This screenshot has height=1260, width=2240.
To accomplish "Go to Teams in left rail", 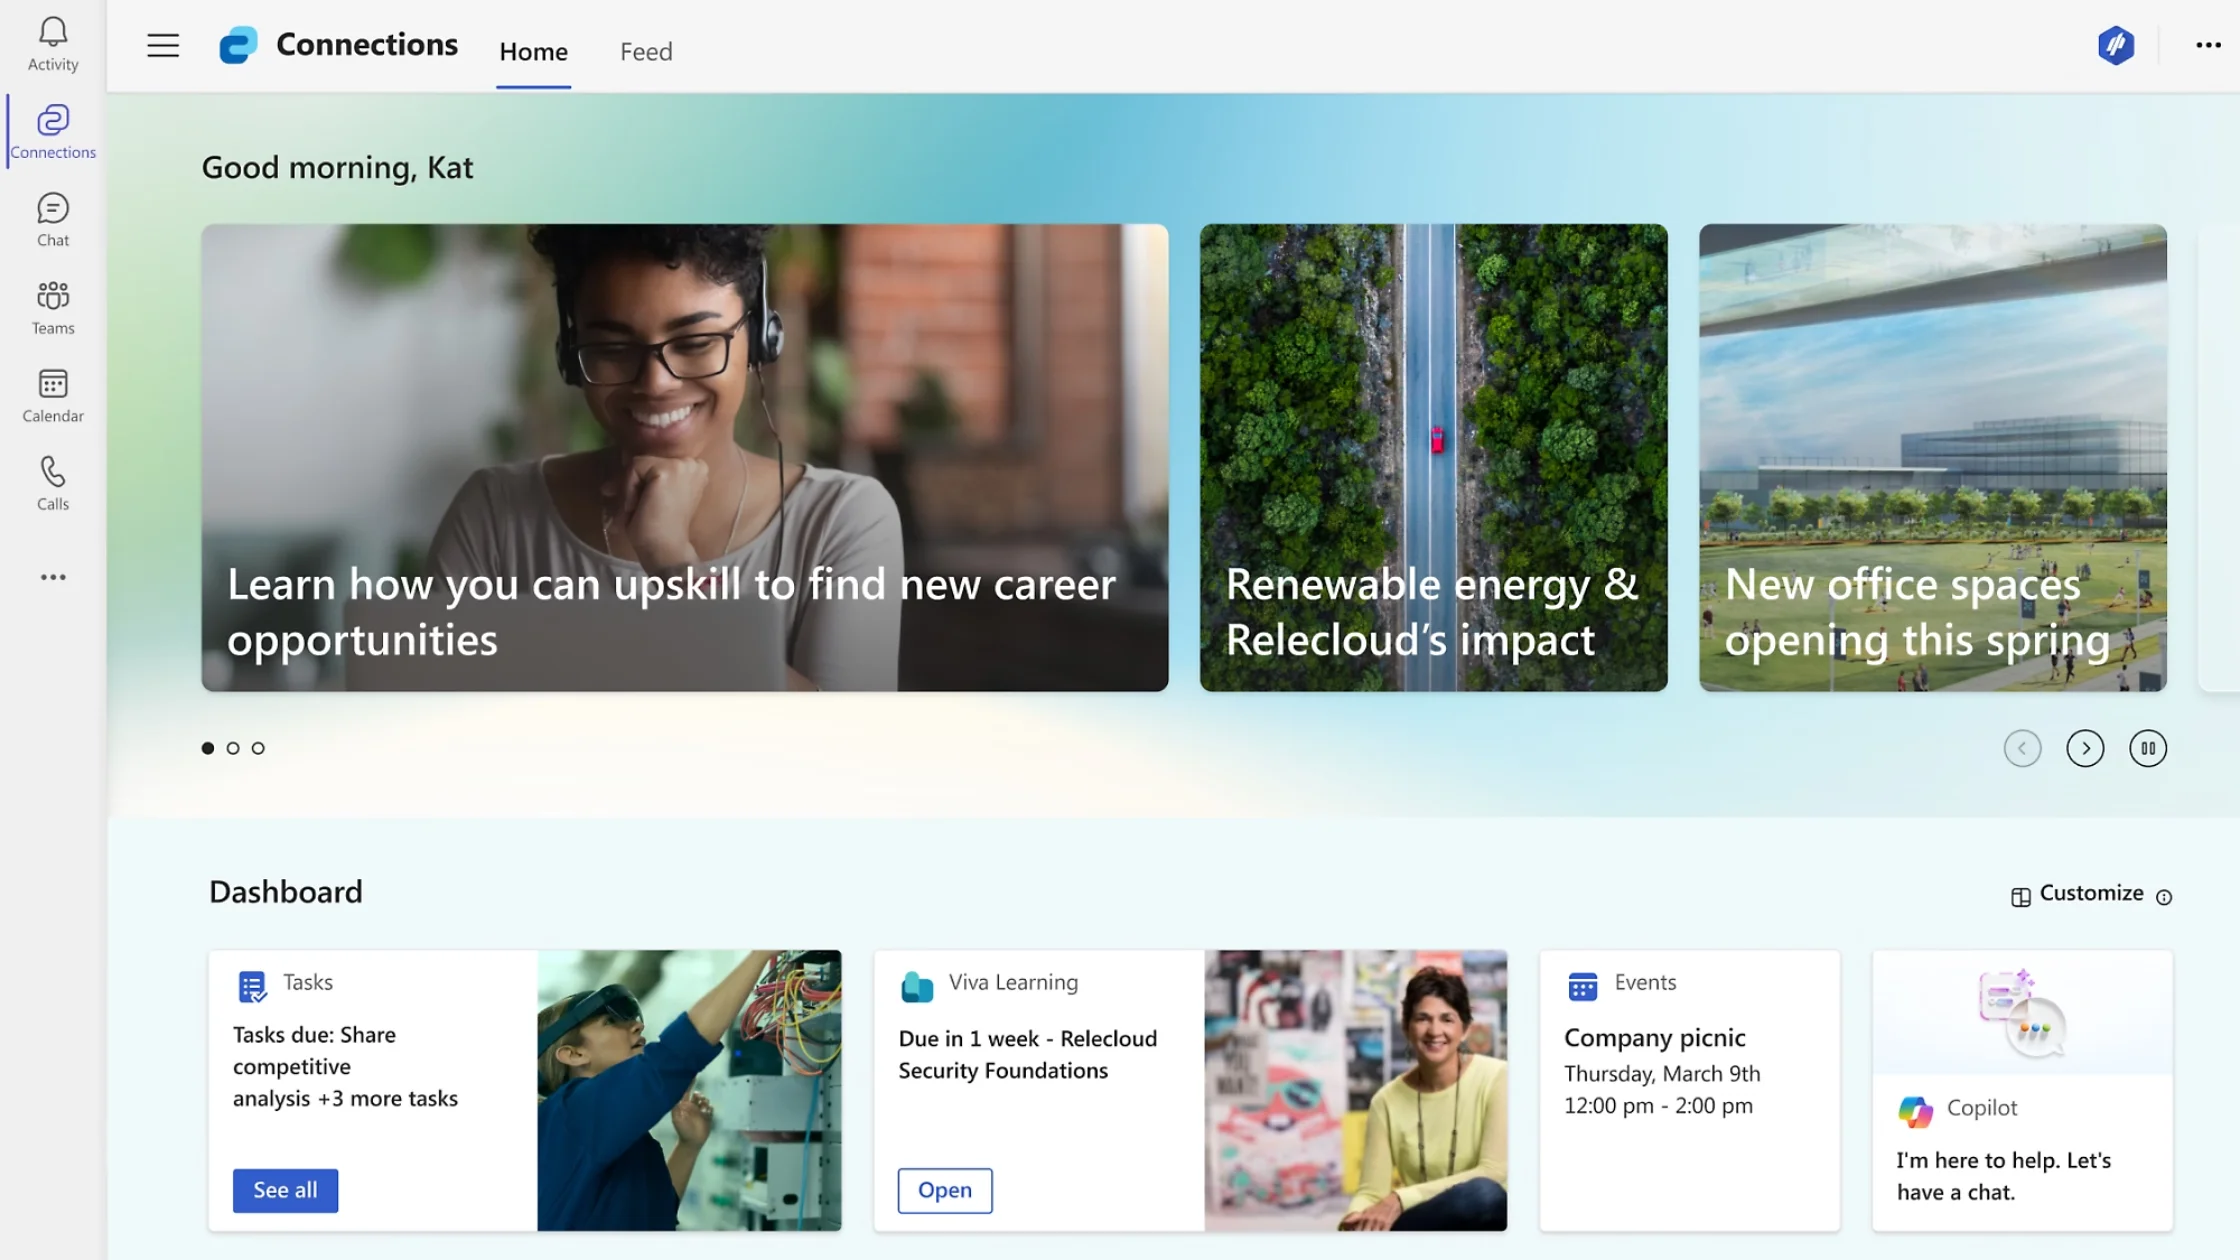I will 53,307.
